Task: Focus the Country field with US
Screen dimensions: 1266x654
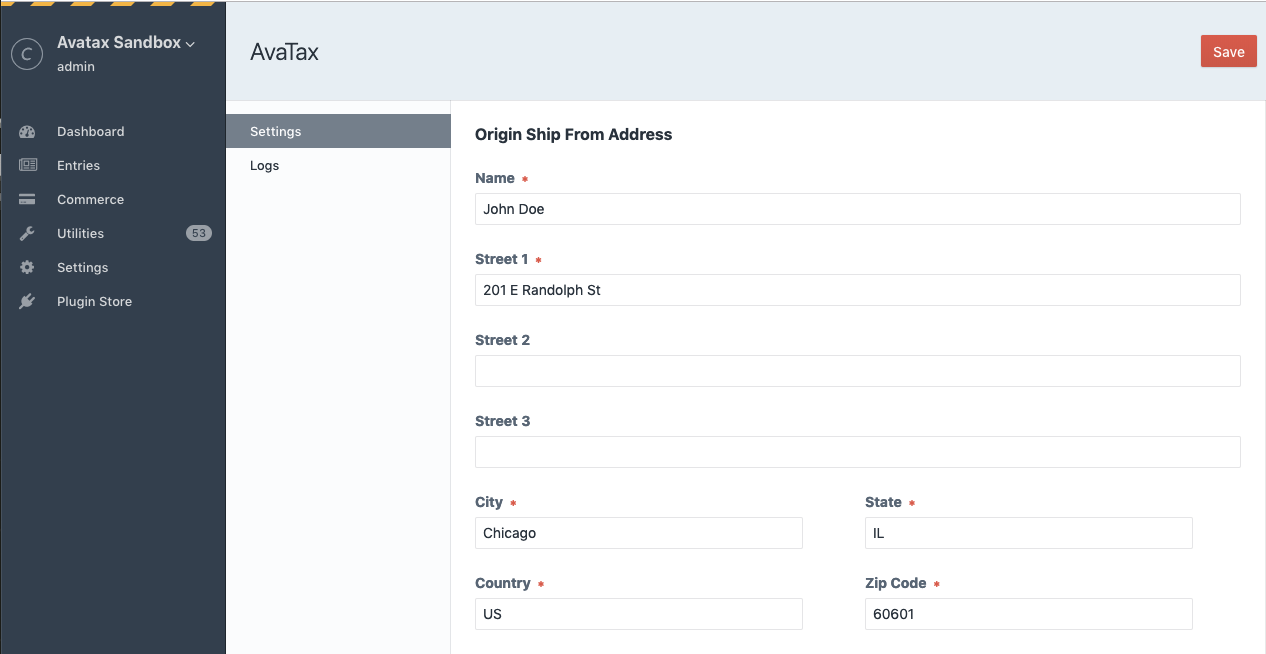Action: coord(638,614)
